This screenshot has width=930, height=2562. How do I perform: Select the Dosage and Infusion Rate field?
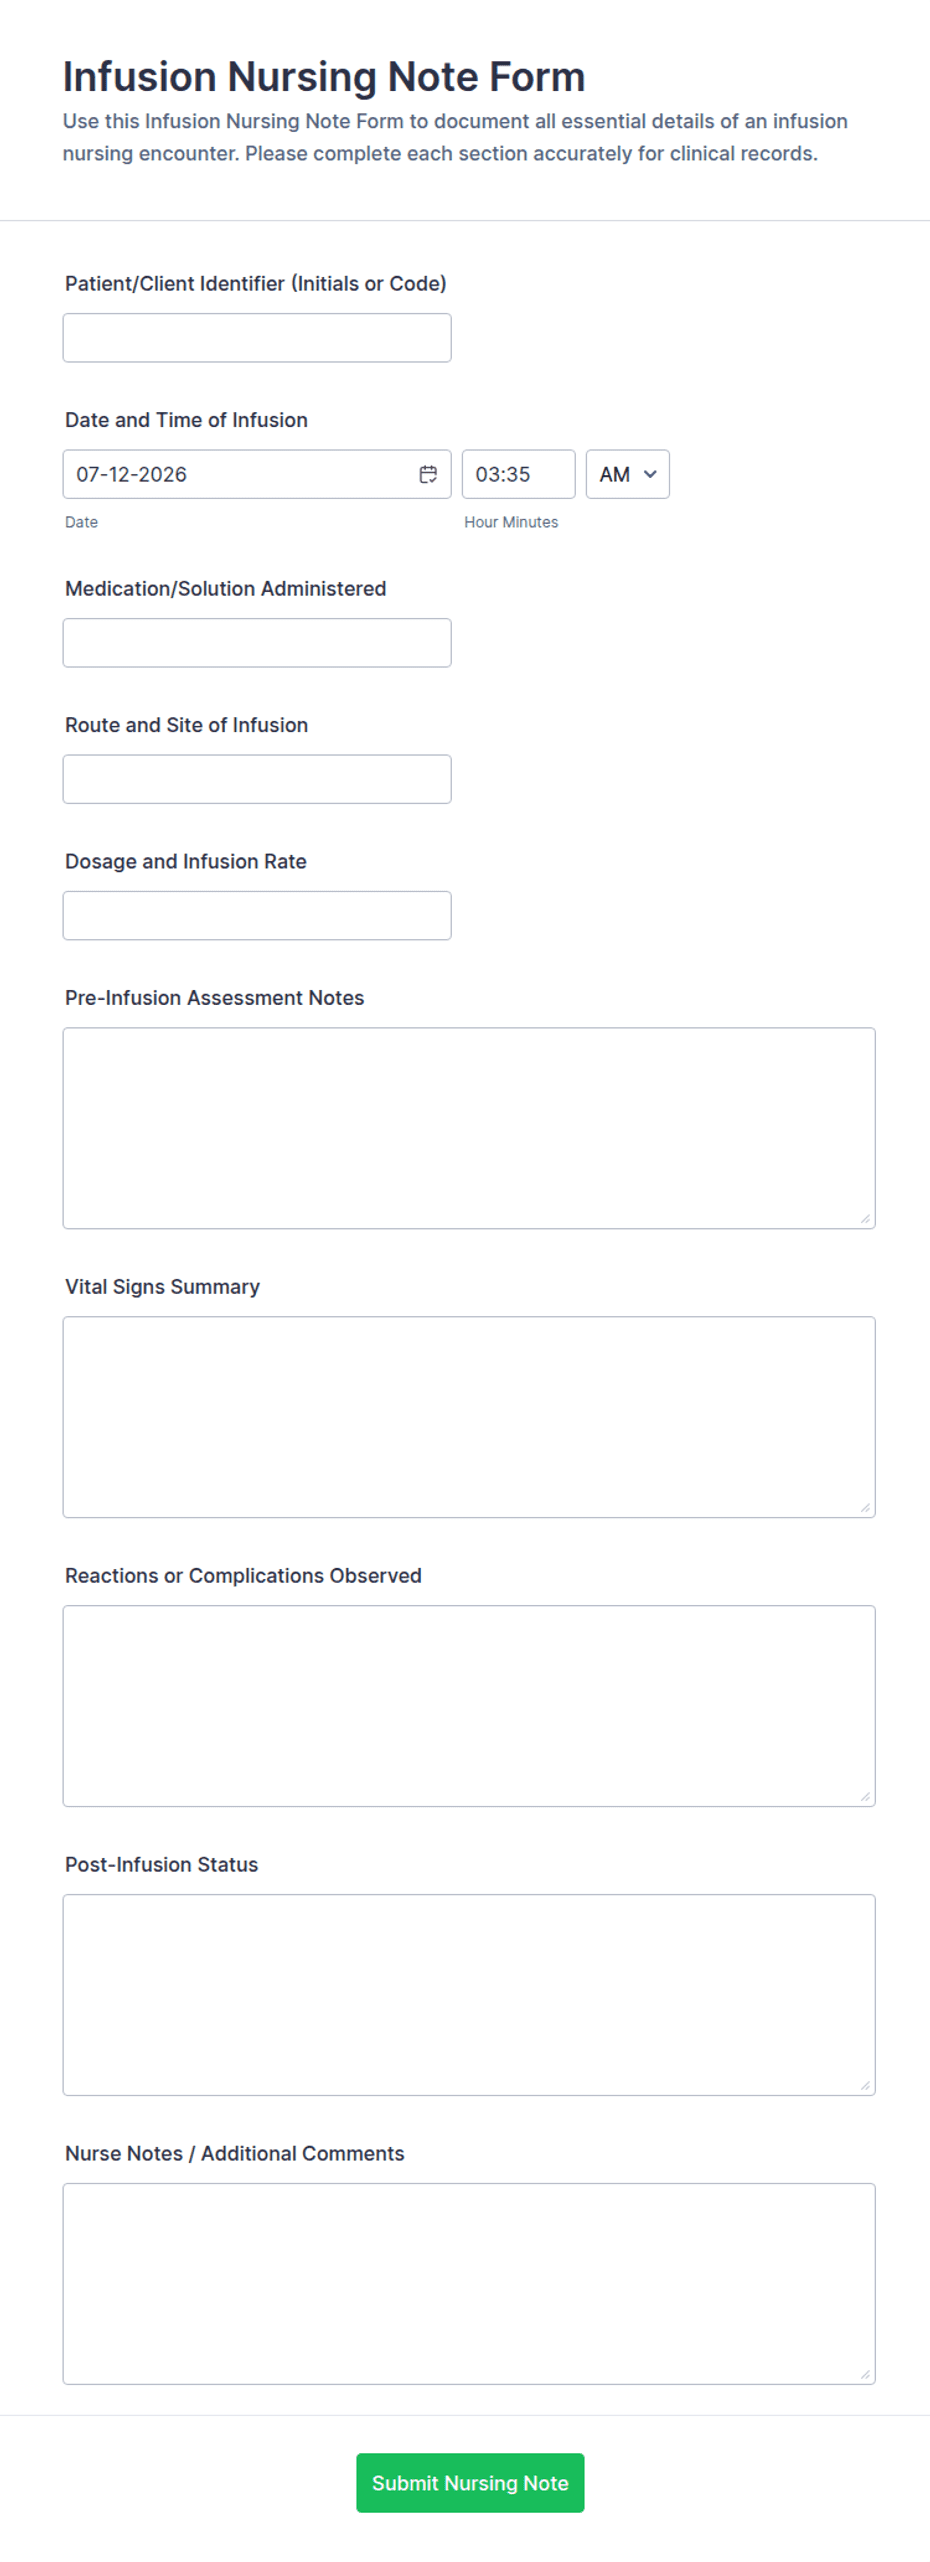[257, 915]
